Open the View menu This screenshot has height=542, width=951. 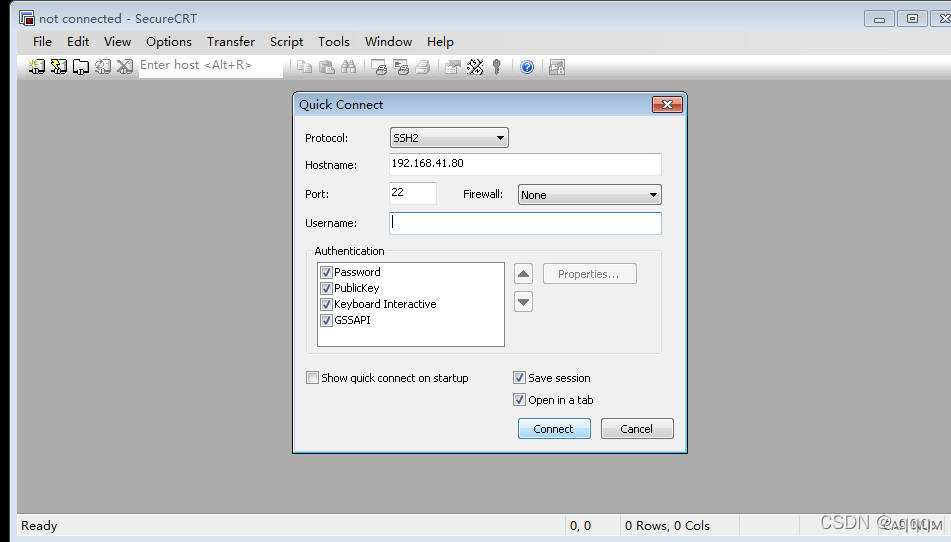[118, 42]
